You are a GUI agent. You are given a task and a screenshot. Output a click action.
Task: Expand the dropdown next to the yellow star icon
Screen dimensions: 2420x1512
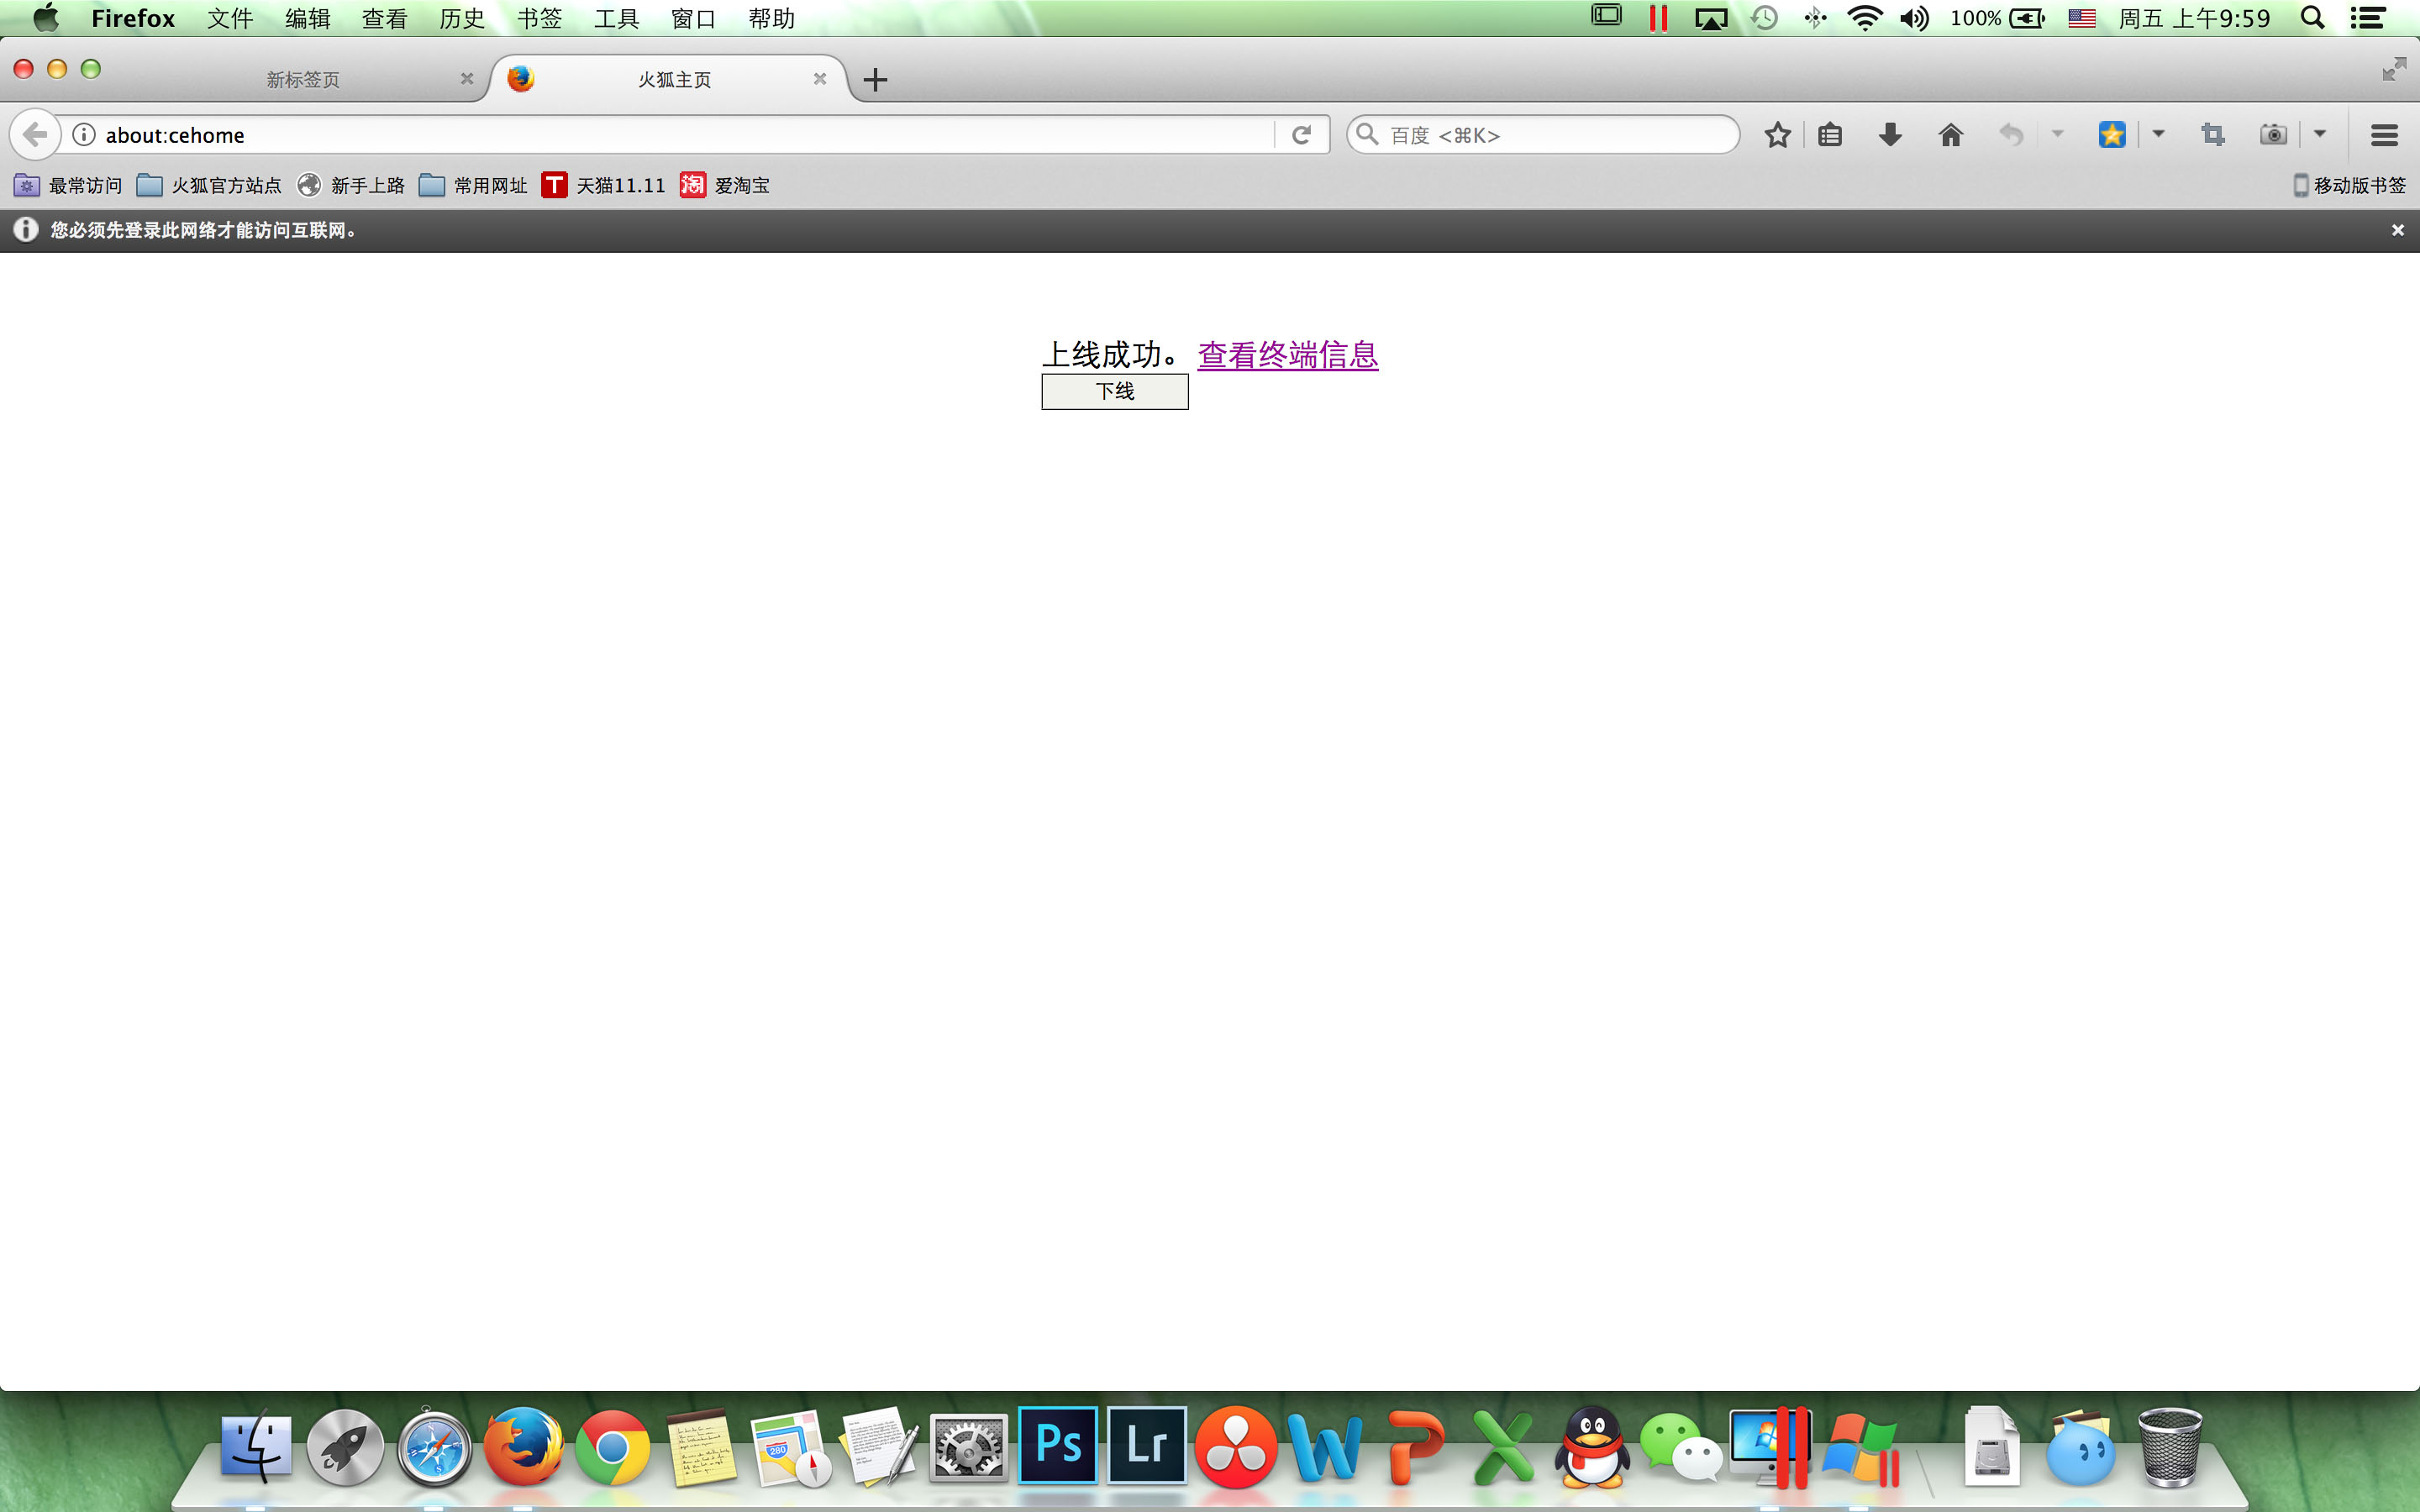pyautogui.click(x=2158, y=134)
